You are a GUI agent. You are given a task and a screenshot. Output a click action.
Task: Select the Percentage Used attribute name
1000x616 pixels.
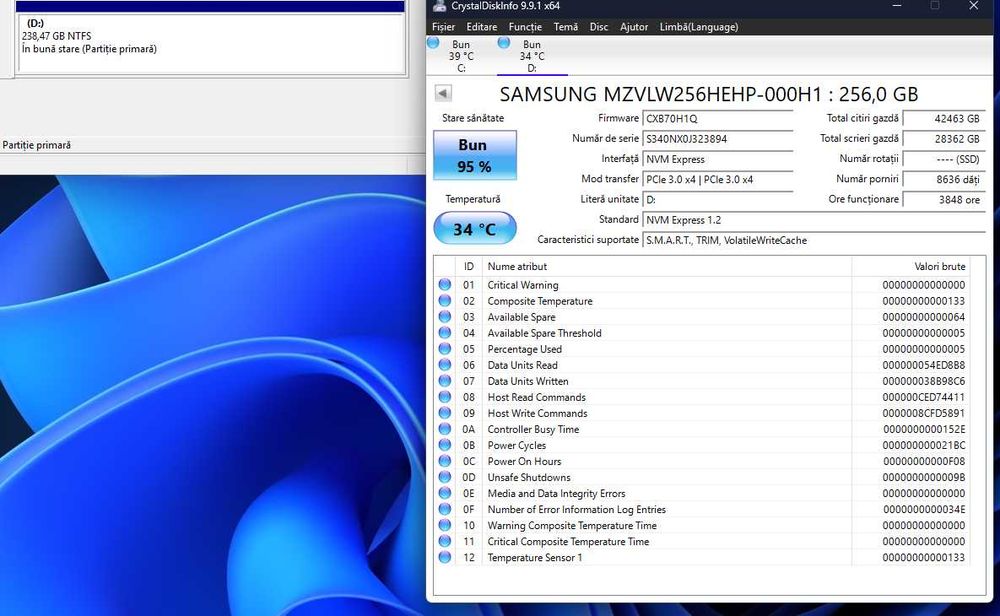pos(525,349)
